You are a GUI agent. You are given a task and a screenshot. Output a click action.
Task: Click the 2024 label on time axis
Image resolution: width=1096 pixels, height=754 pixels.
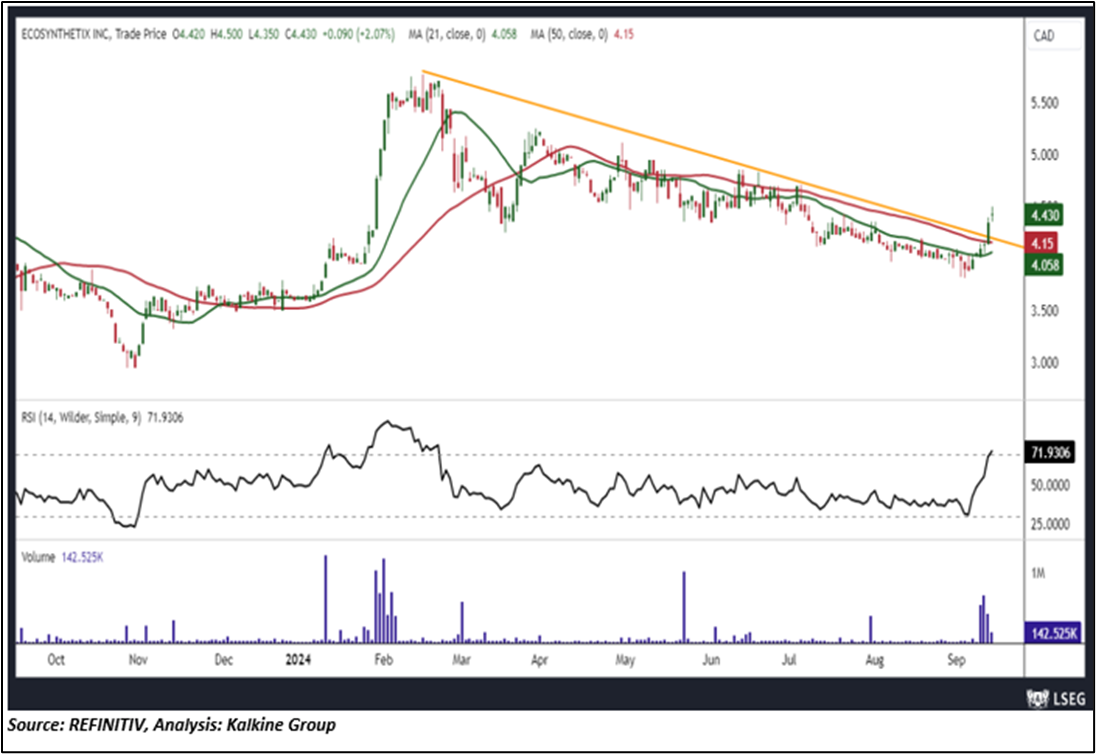coord(298,660)
